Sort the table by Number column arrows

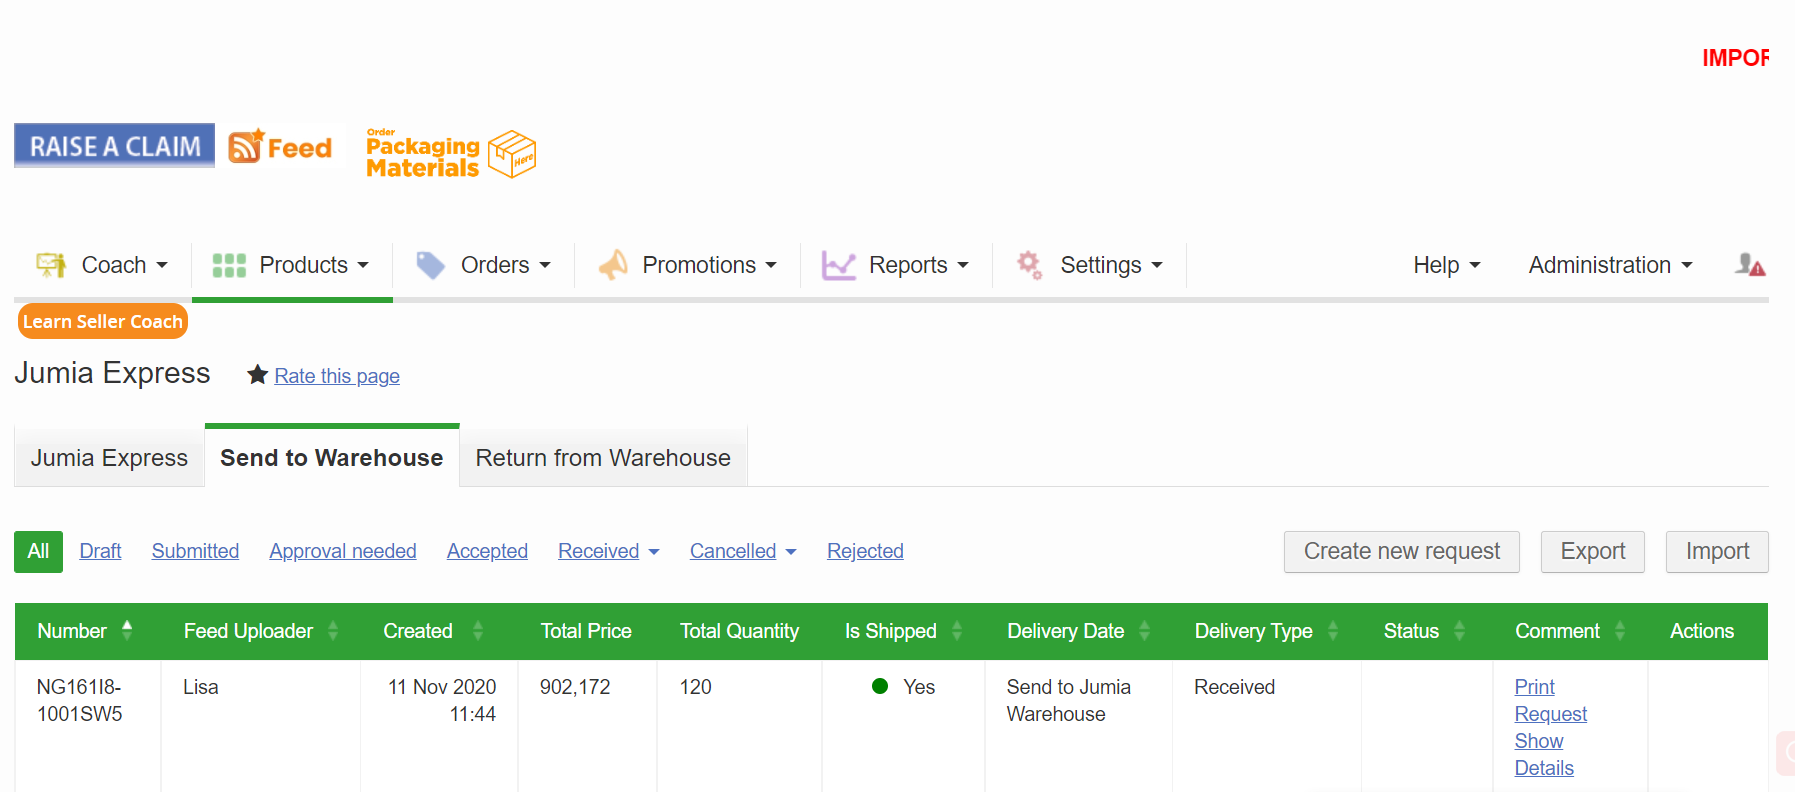[x=127, y=630]
